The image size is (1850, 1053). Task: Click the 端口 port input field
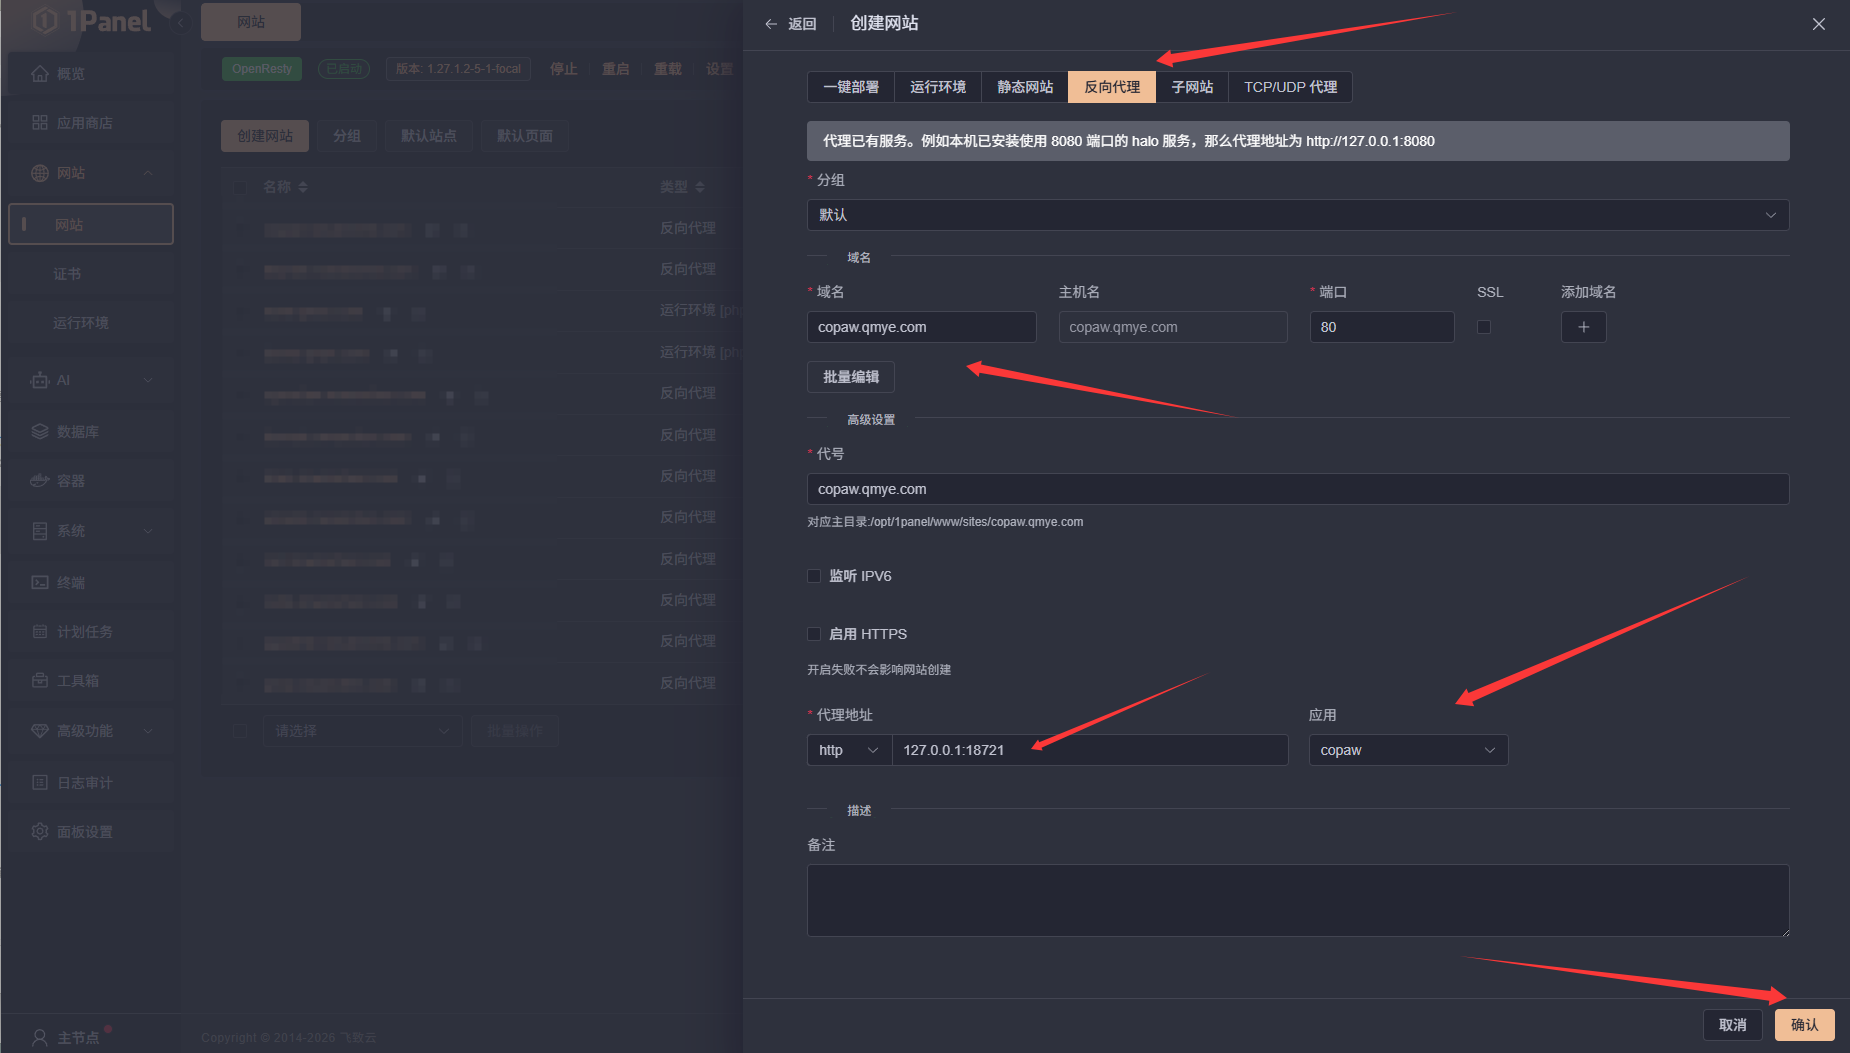pos(1381,327)
